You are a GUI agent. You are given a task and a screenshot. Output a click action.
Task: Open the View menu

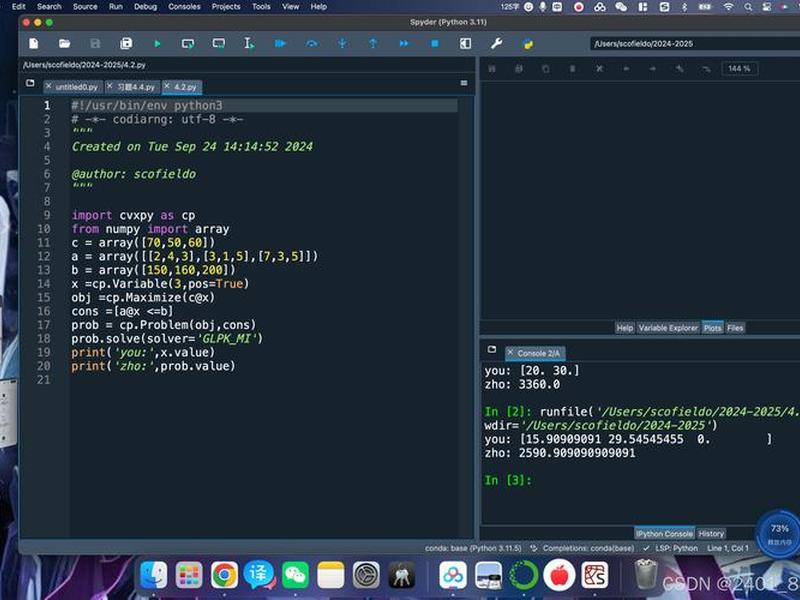[x=290, y=7]
